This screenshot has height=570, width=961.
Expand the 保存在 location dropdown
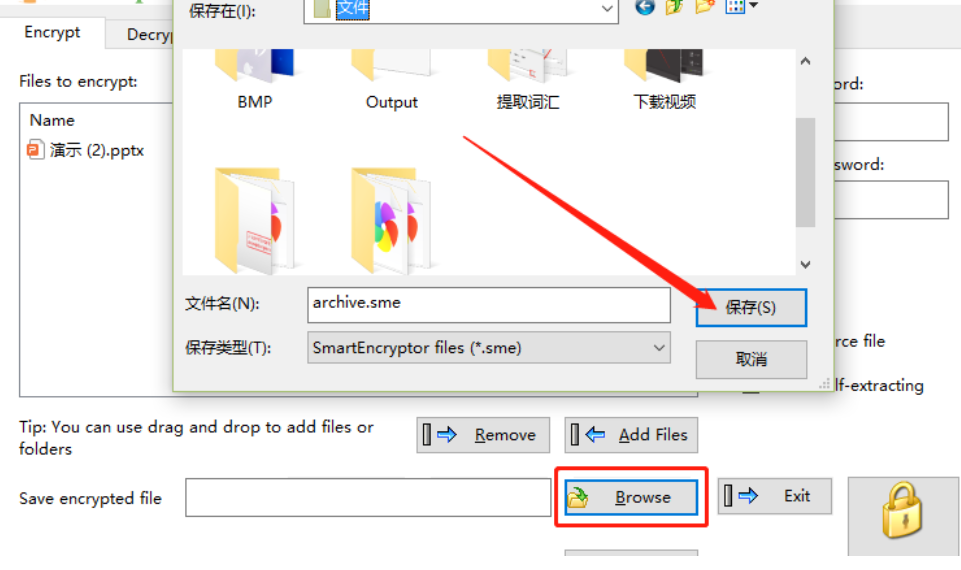tap(607, 9)
